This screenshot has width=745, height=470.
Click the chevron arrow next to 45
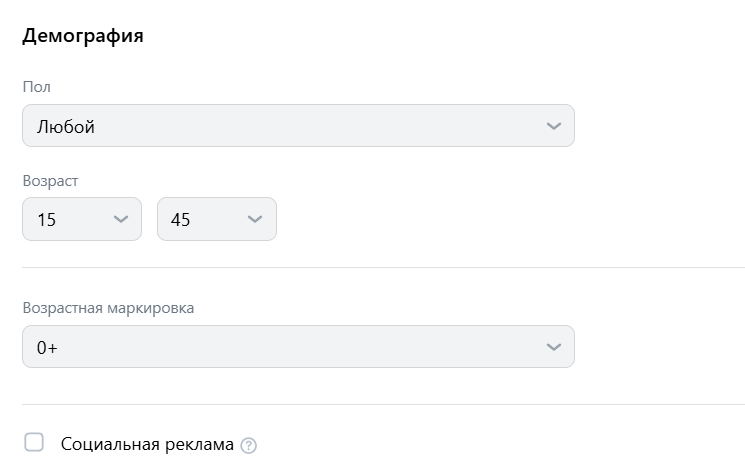pyautogui.click(x=255, y=219)
